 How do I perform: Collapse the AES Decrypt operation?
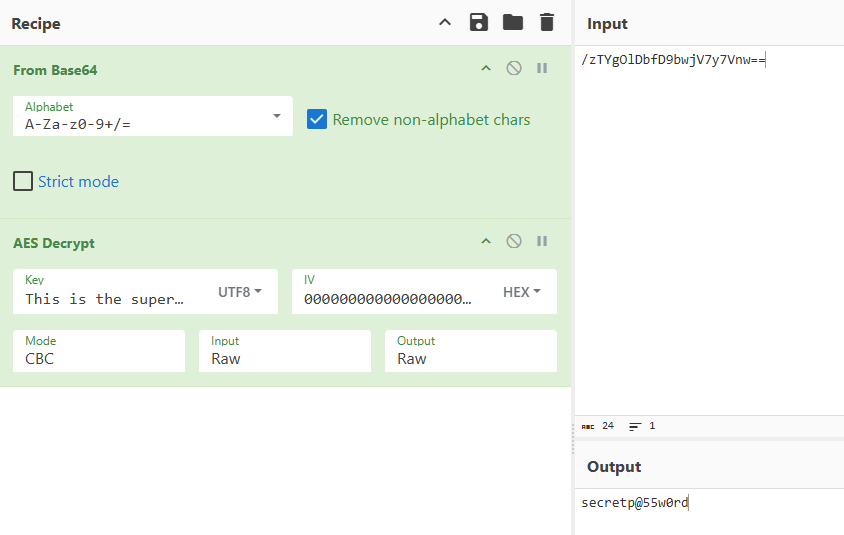pyautogui.click(x=486, y=241)
